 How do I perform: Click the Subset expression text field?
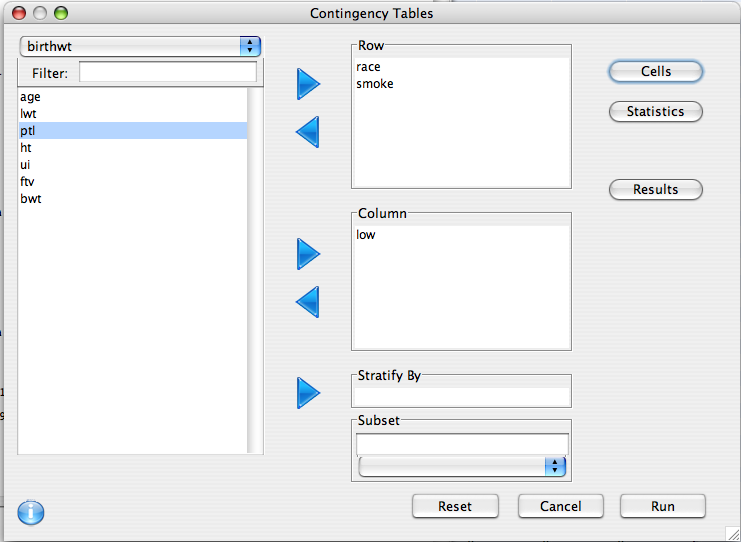(x=462, y=444)
